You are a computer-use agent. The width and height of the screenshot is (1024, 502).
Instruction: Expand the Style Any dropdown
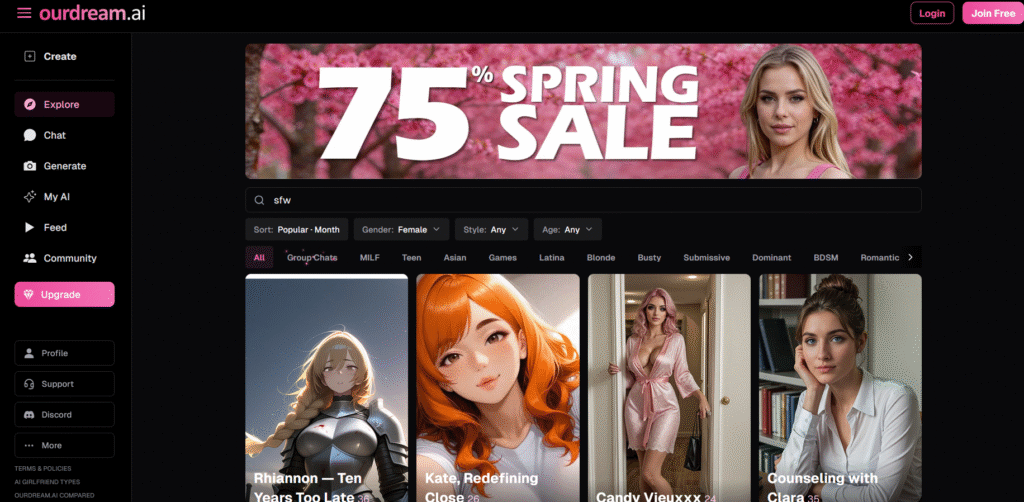[x=491, y=230]
